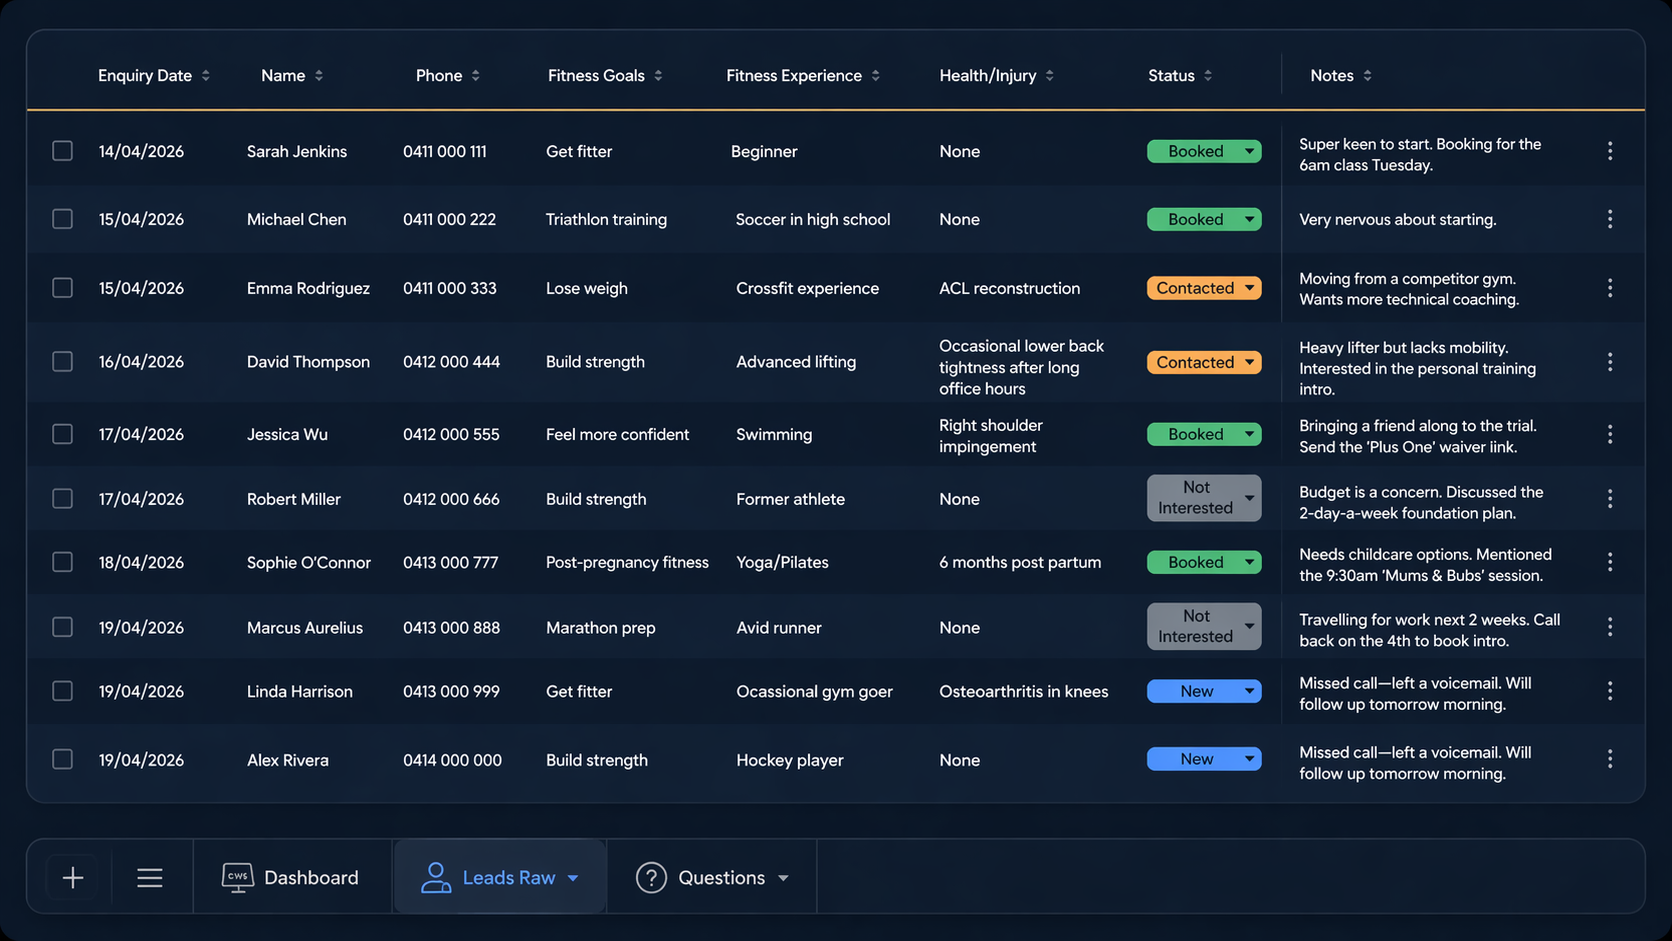Select Alex Rivera row checkbox

click(x=62, y=759)
